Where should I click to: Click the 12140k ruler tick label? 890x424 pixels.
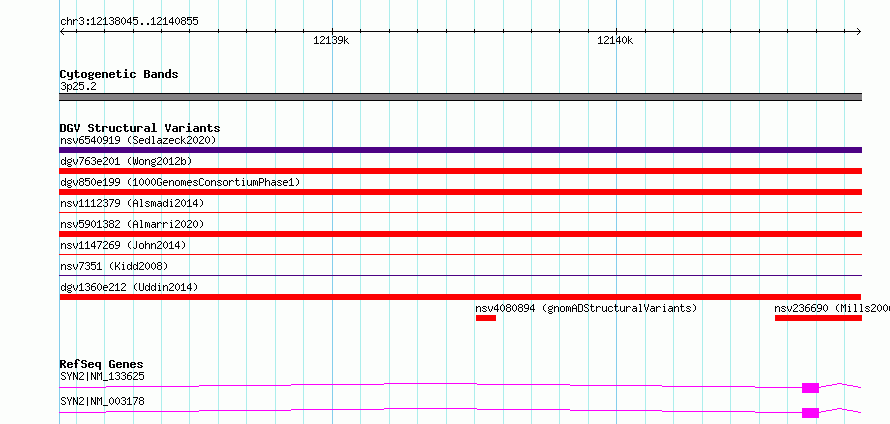[x=615, y=40]
